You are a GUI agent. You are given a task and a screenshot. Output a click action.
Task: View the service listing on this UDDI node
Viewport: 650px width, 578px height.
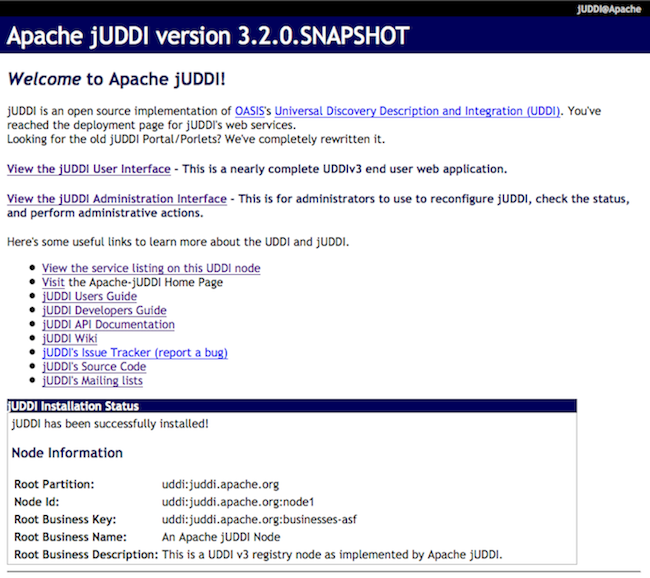(151, 268)
